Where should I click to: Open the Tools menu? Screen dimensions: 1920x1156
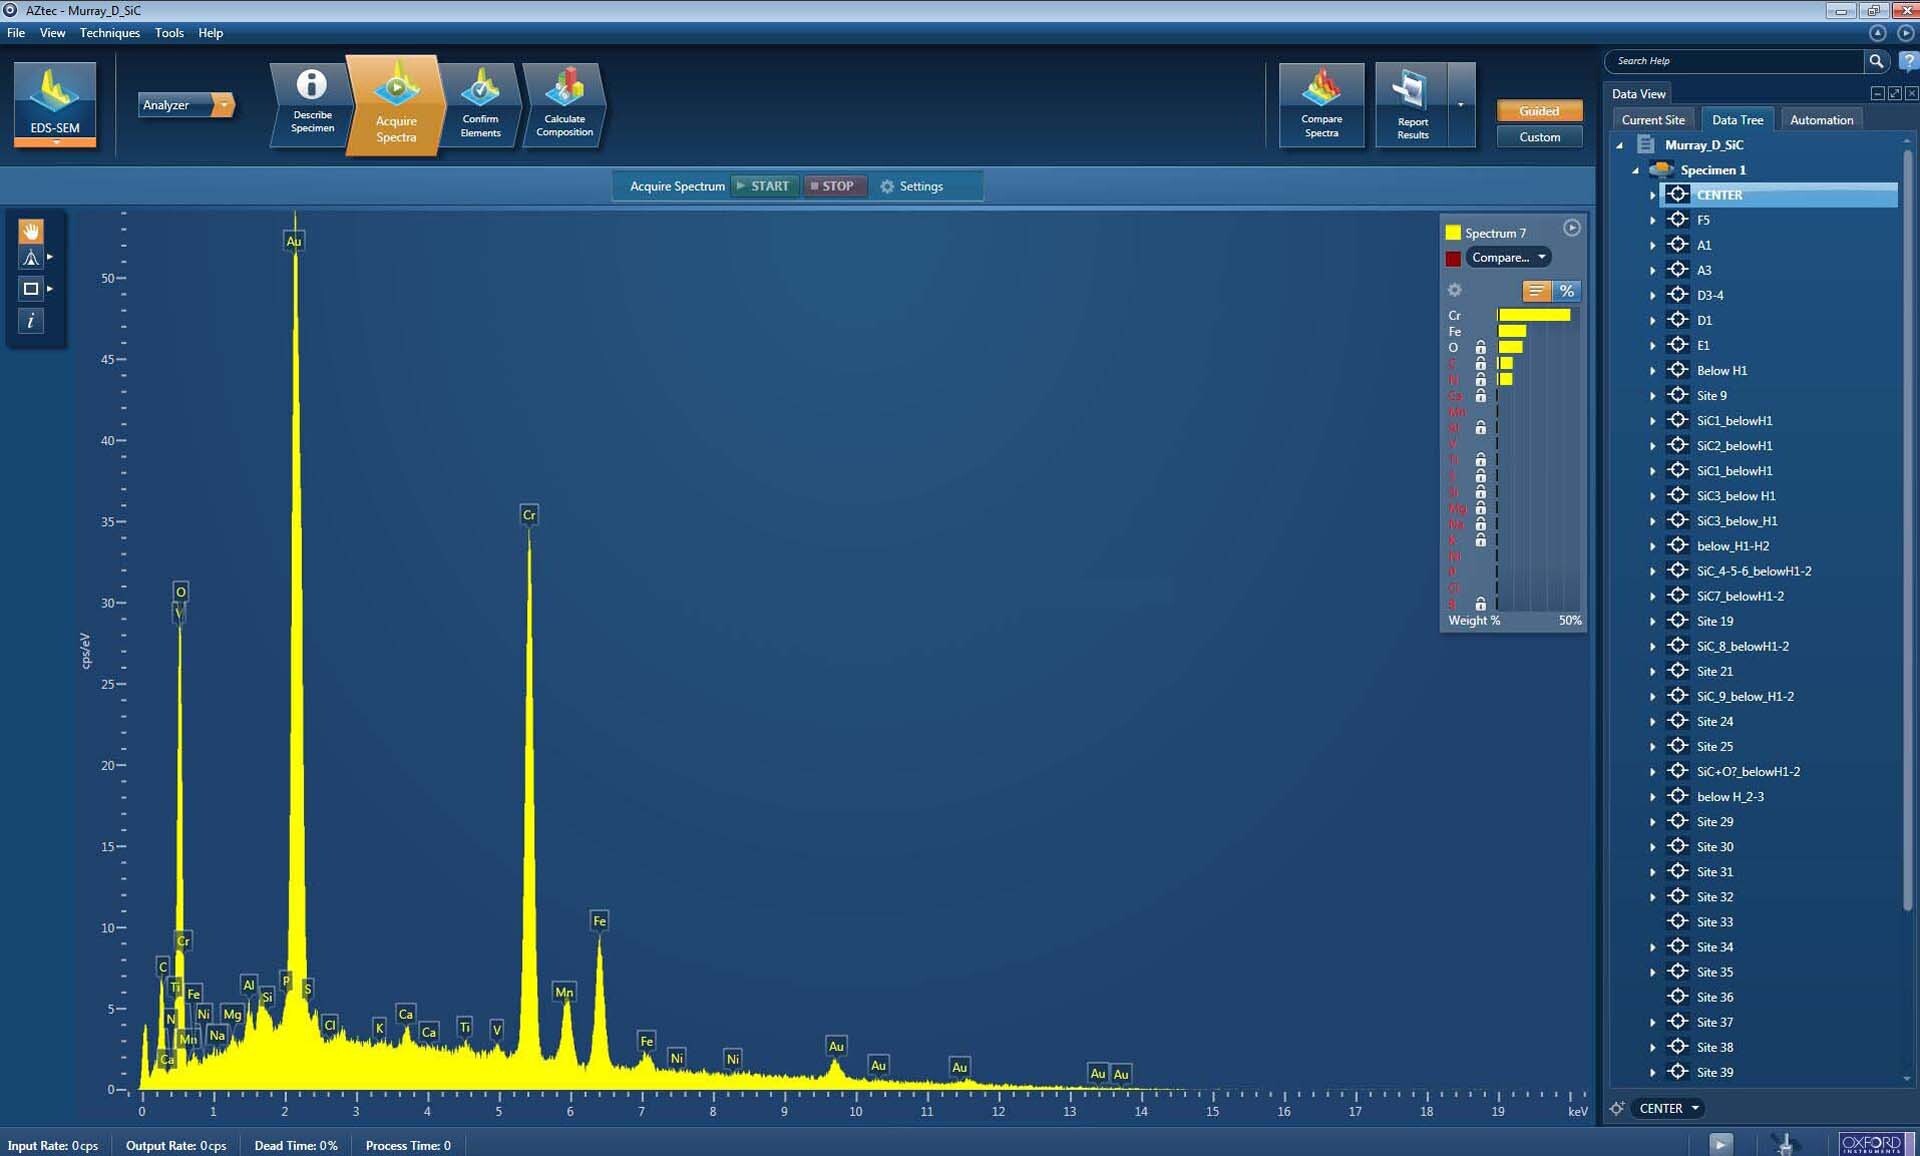point(169,33)
